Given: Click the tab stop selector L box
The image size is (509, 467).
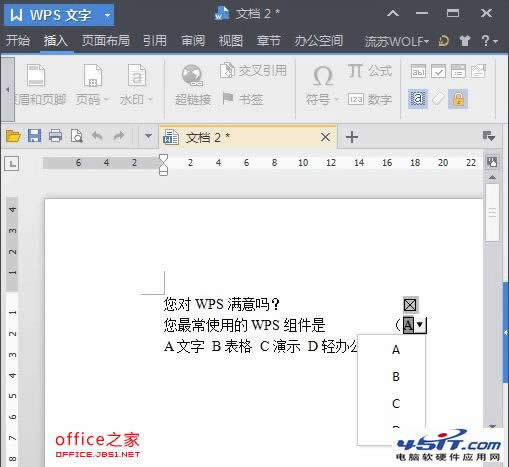Looking at the screenshot, I should coord(12,163).
